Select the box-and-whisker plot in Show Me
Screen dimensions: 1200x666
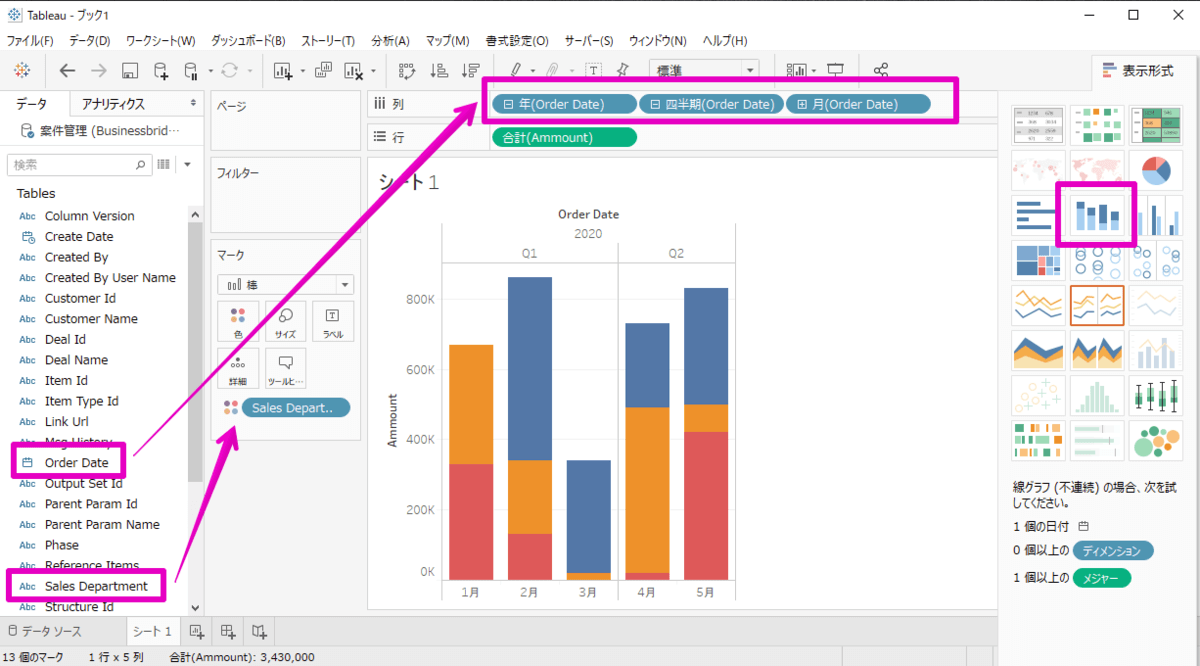tap(1155, 395)
